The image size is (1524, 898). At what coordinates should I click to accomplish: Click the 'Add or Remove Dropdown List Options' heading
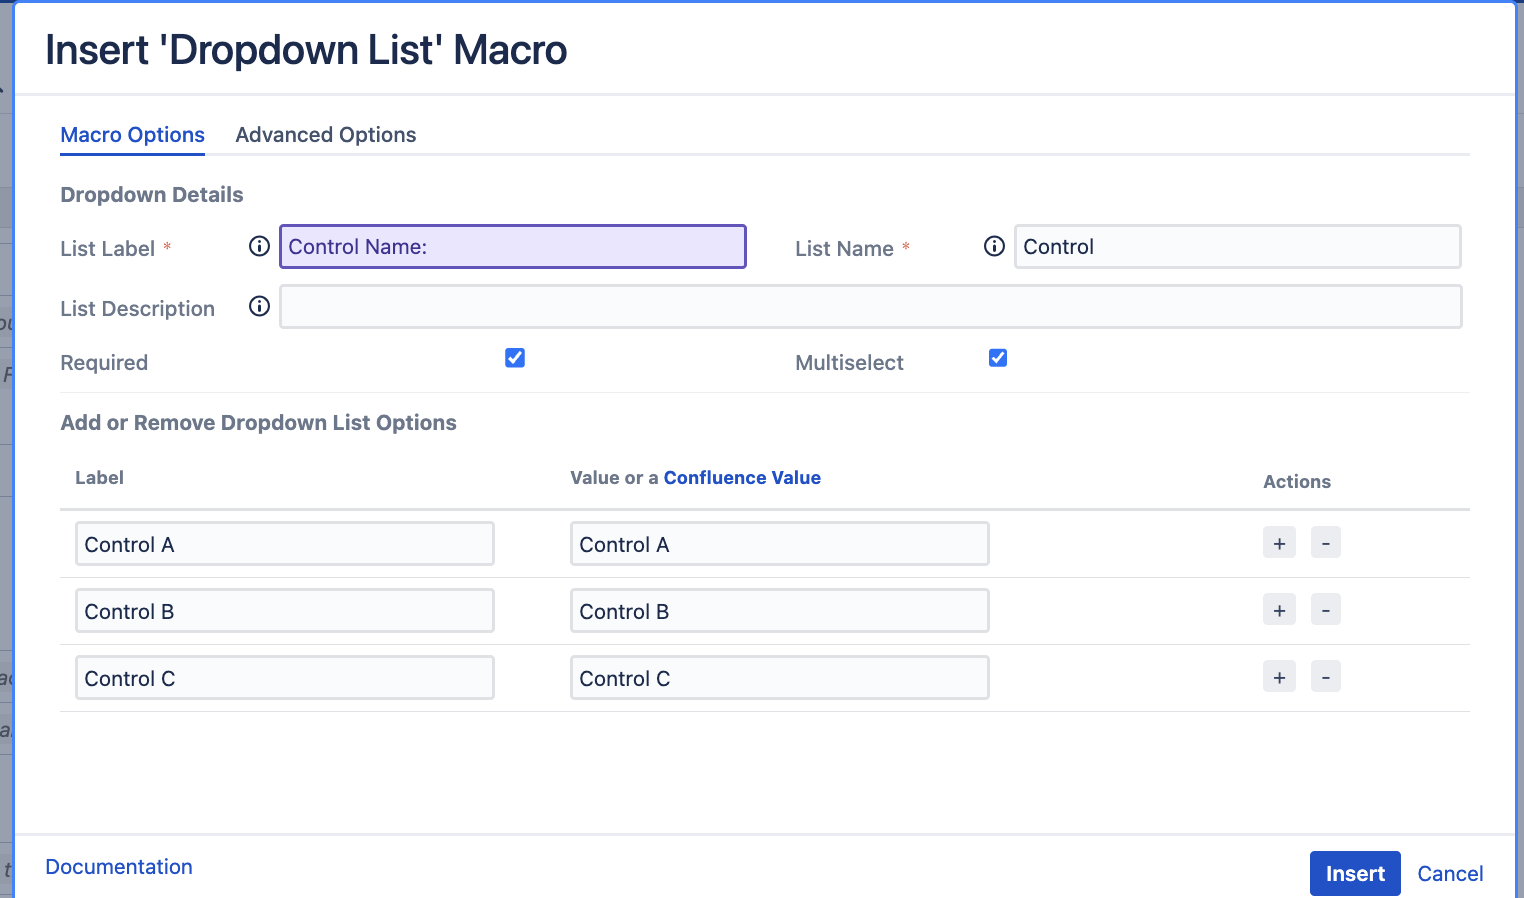point(258,423)
